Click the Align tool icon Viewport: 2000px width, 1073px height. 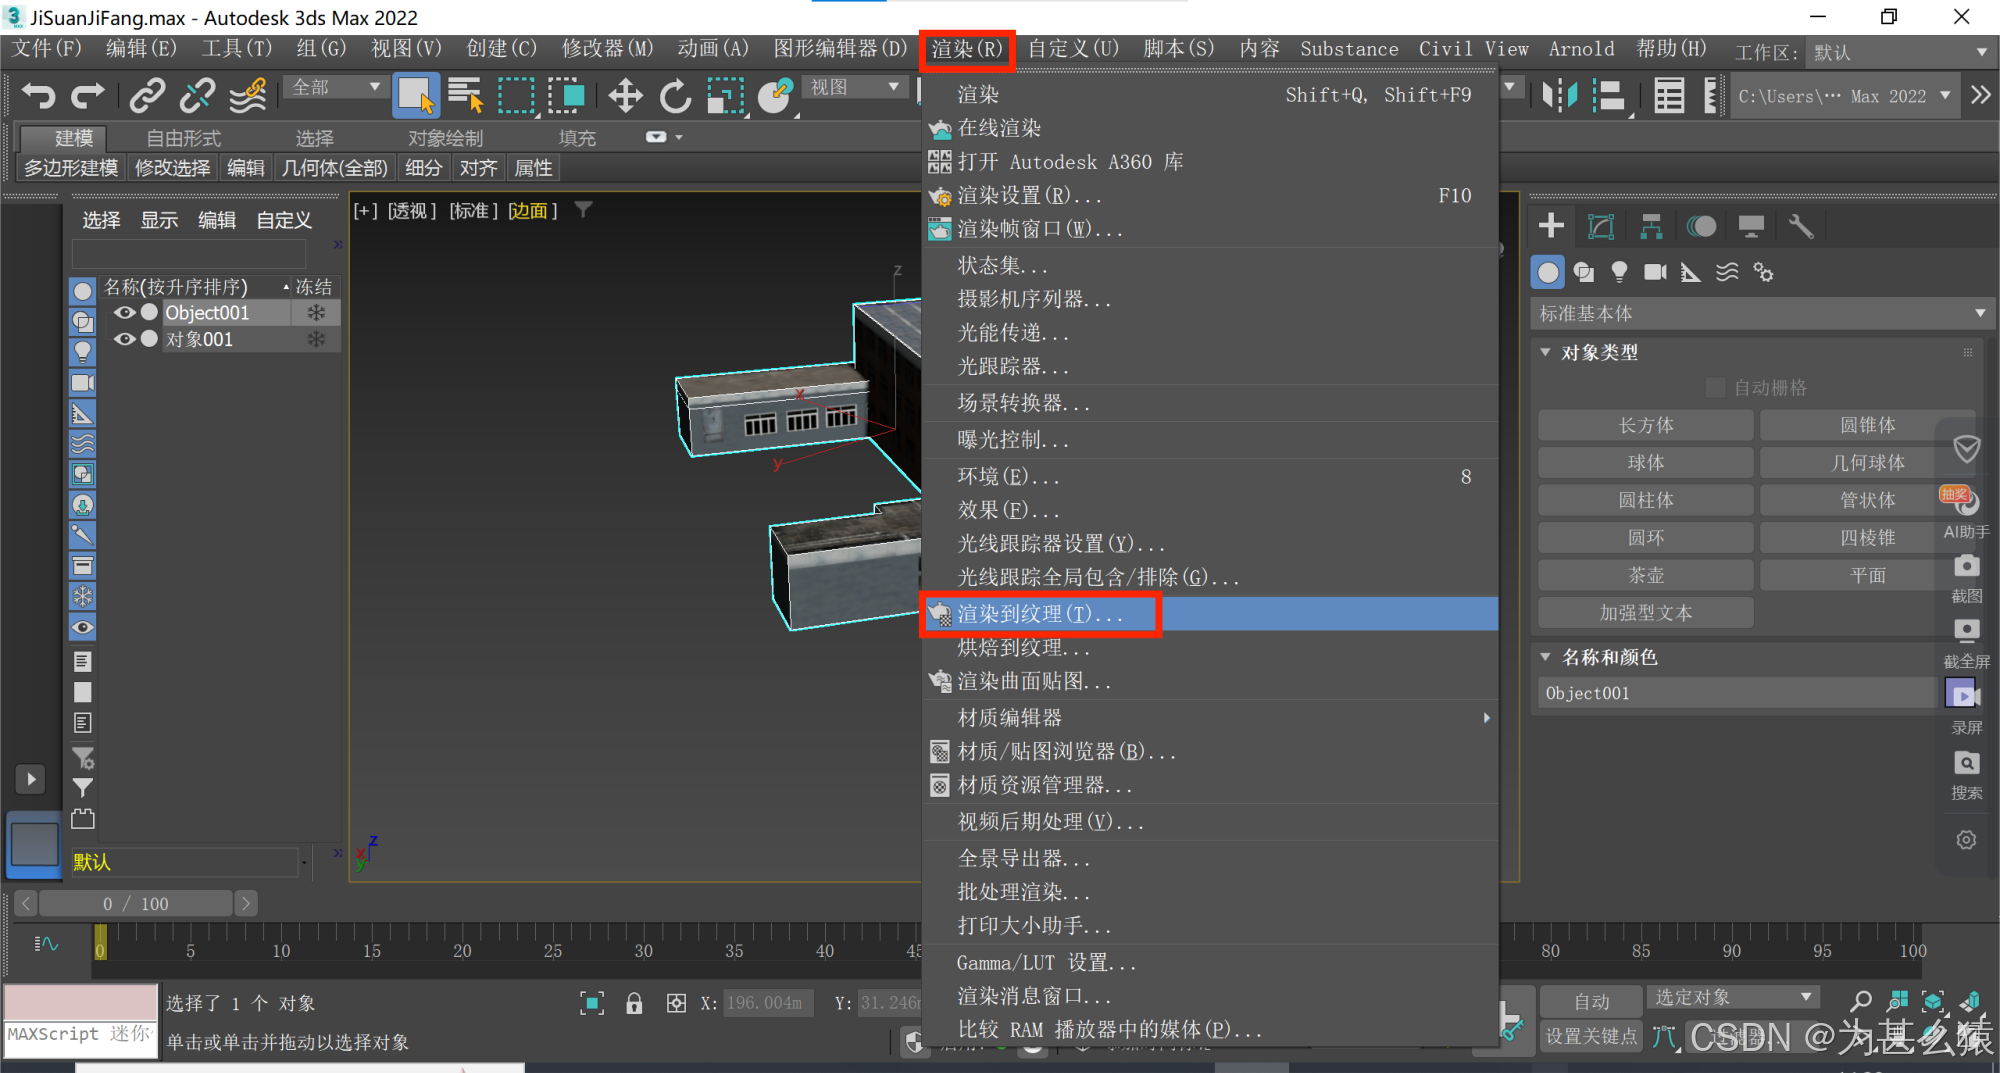(1608, 96)
